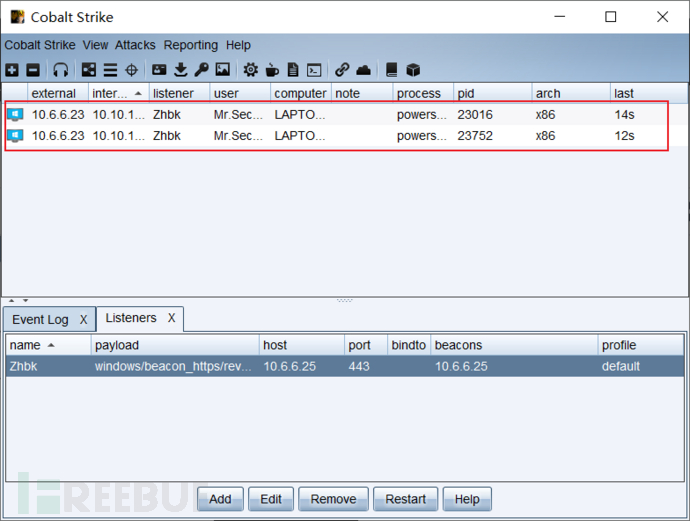Click the Edit listener button
The width and height of the screenshot is (690, 521).
(271, 499)
